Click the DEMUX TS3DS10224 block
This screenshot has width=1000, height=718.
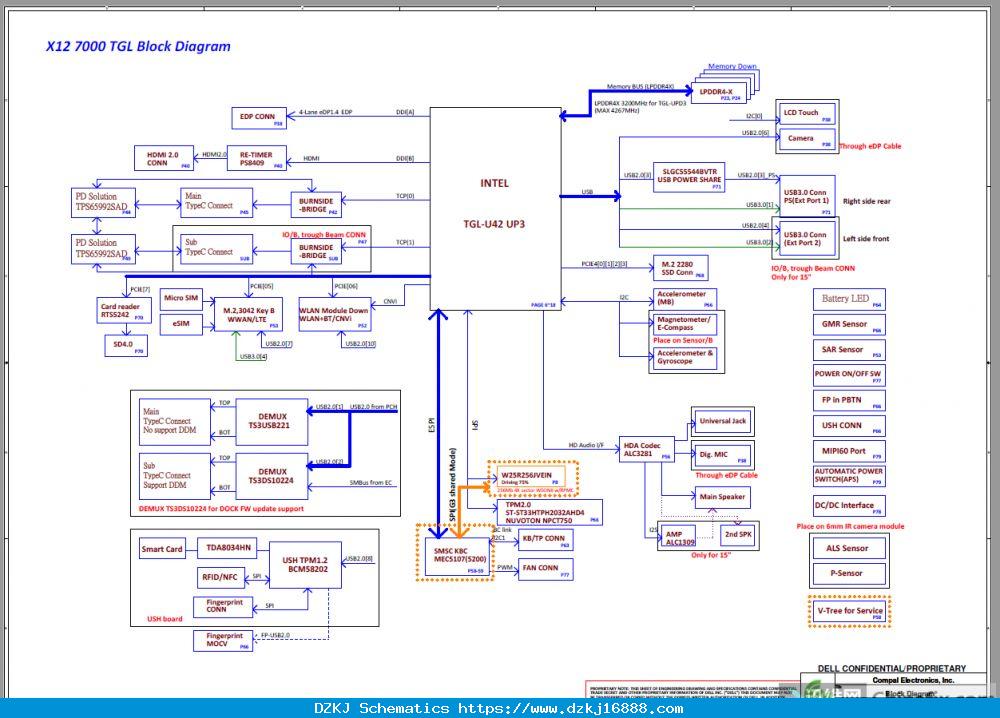coord(272,476)
